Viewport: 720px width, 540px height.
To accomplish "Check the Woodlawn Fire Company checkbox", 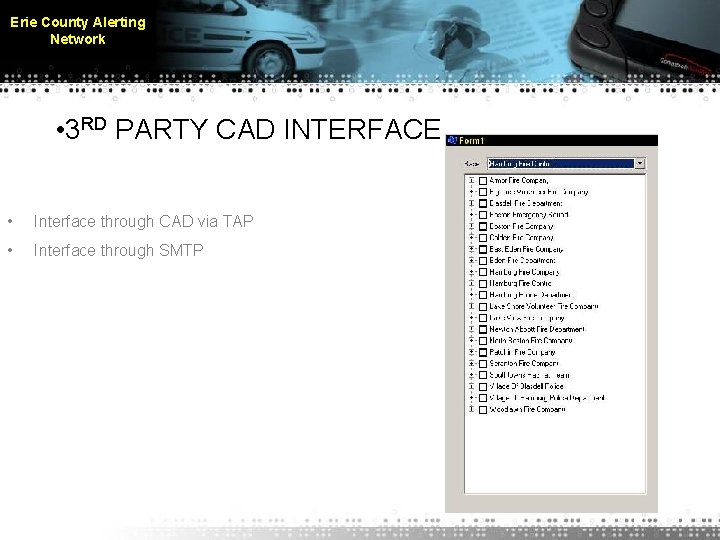I will pyautogui.click(x=483, y=410).
